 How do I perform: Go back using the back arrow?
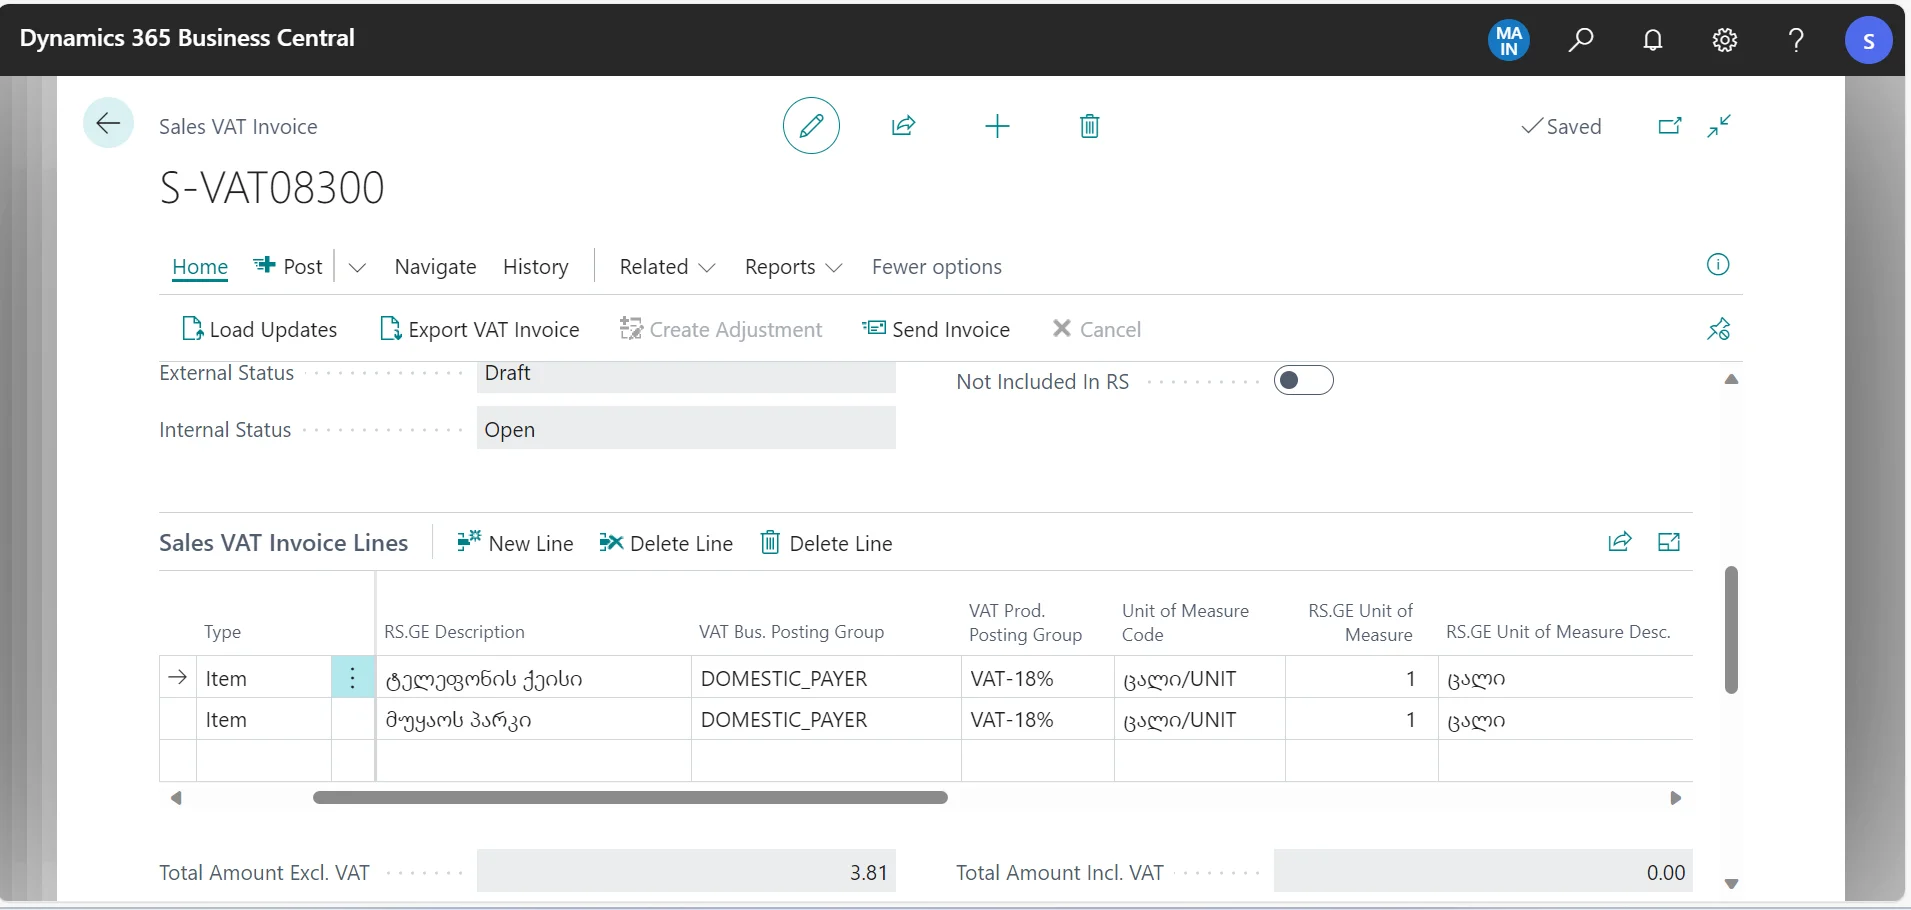point(108,122)
